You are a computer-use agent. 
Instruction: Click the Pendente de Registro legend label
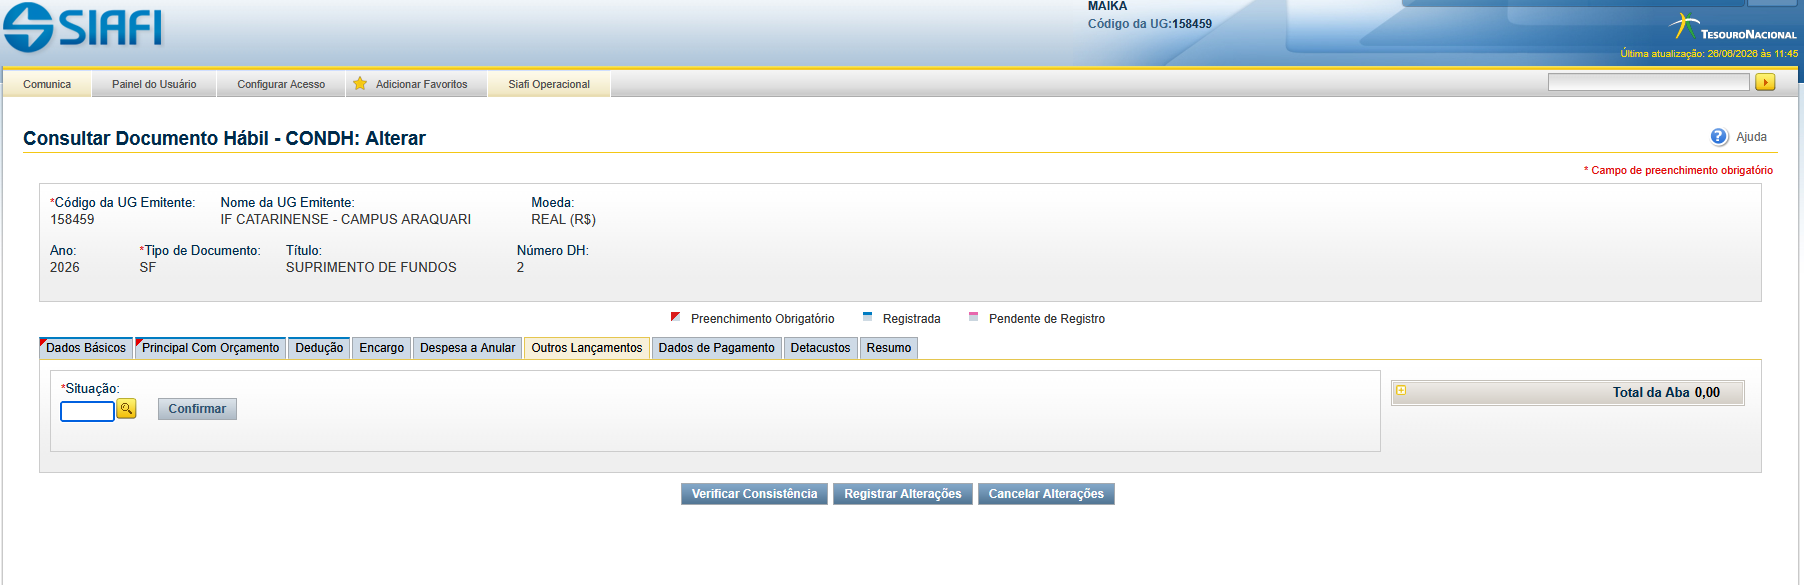click(1047, 319)
